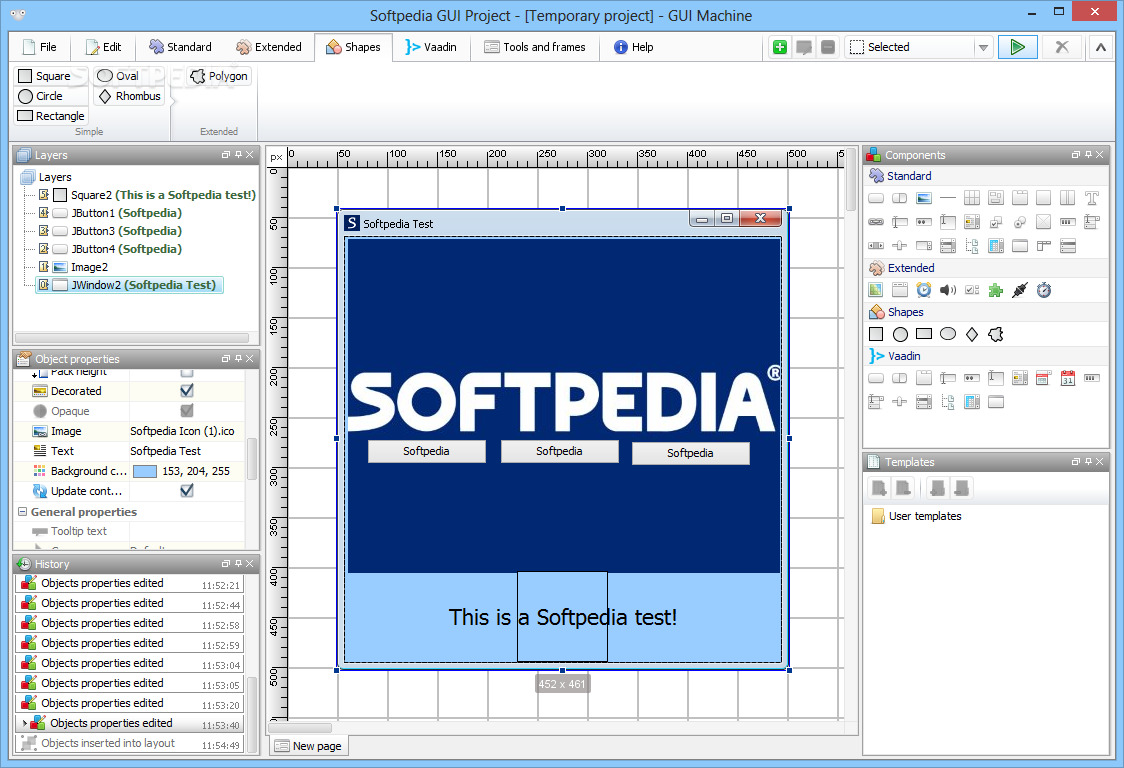
Task: Click the Layers panel horizontal scrollbar
Action: point(132,338)
